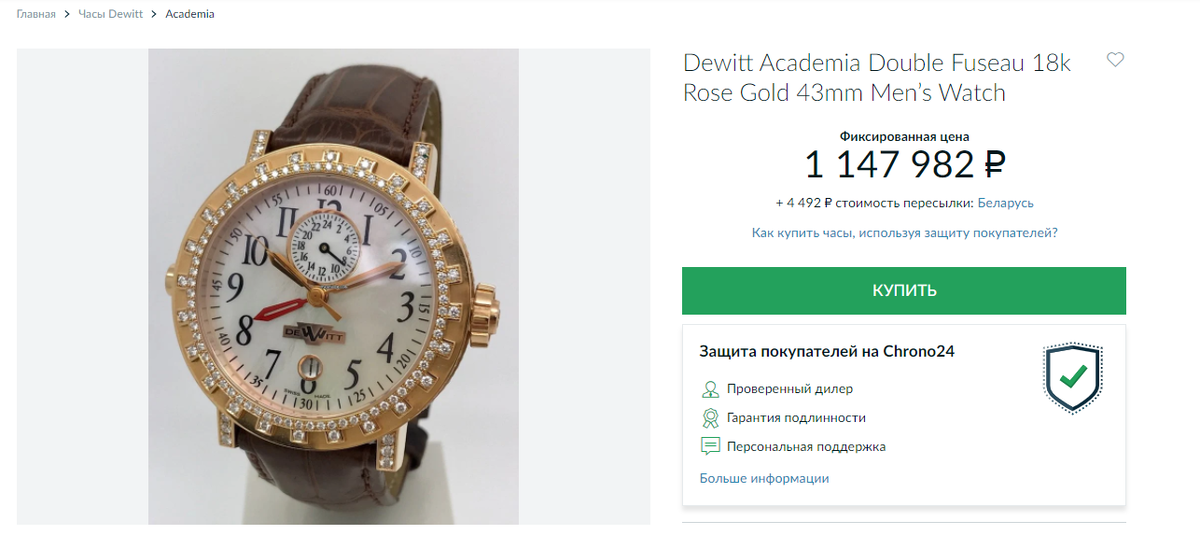Click the Гарантия подлинности text
Screen dimensions: 1200x535
(797, 418)
